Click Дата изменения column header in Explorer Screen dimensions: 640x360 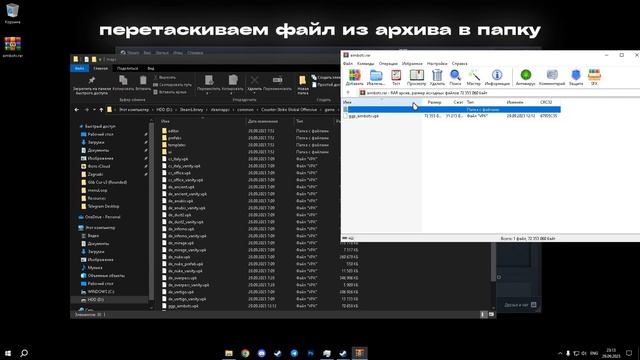click(x=262, y=121)
